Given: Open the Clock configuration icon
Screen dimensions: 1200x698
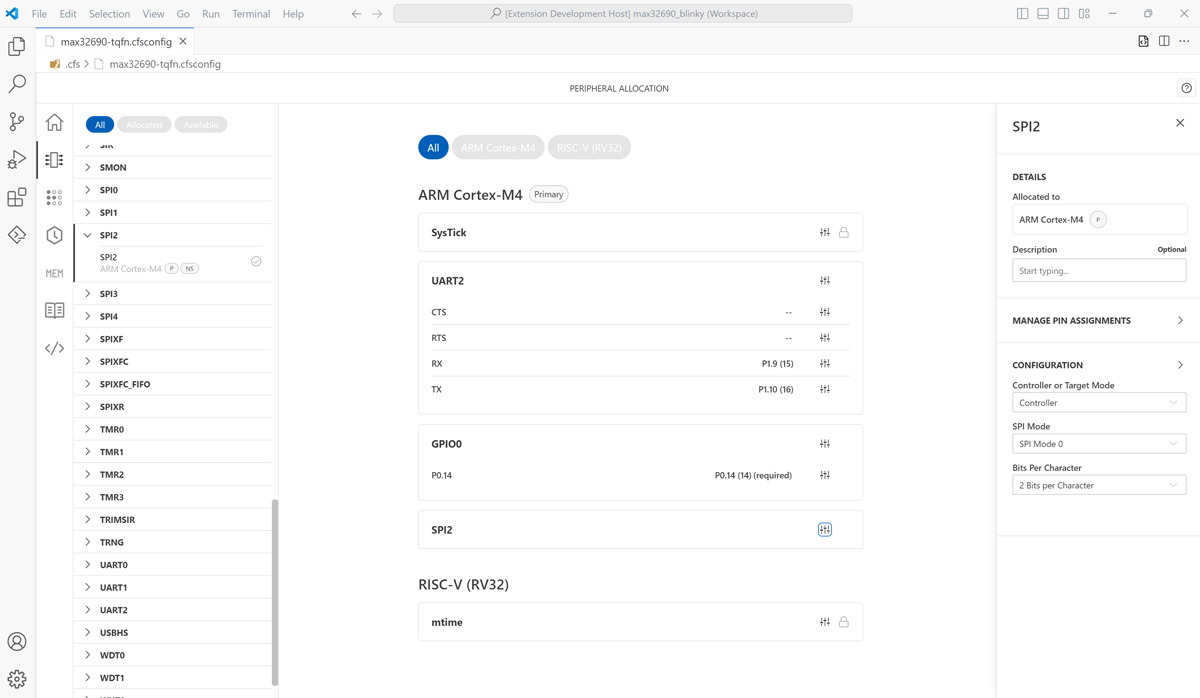Looking at the screenshot, I should click(x=54, y=235).
